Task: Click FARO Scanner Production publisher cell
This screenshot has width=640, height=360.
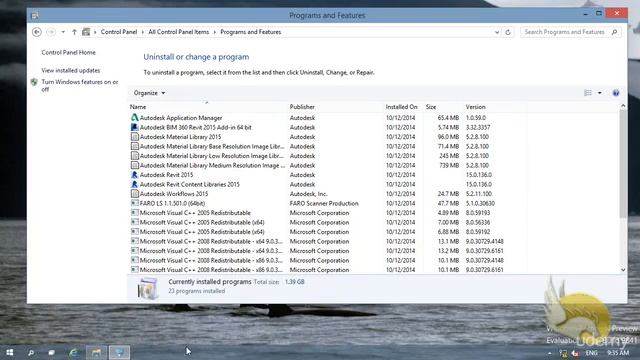Action: [x=324, y=203]
